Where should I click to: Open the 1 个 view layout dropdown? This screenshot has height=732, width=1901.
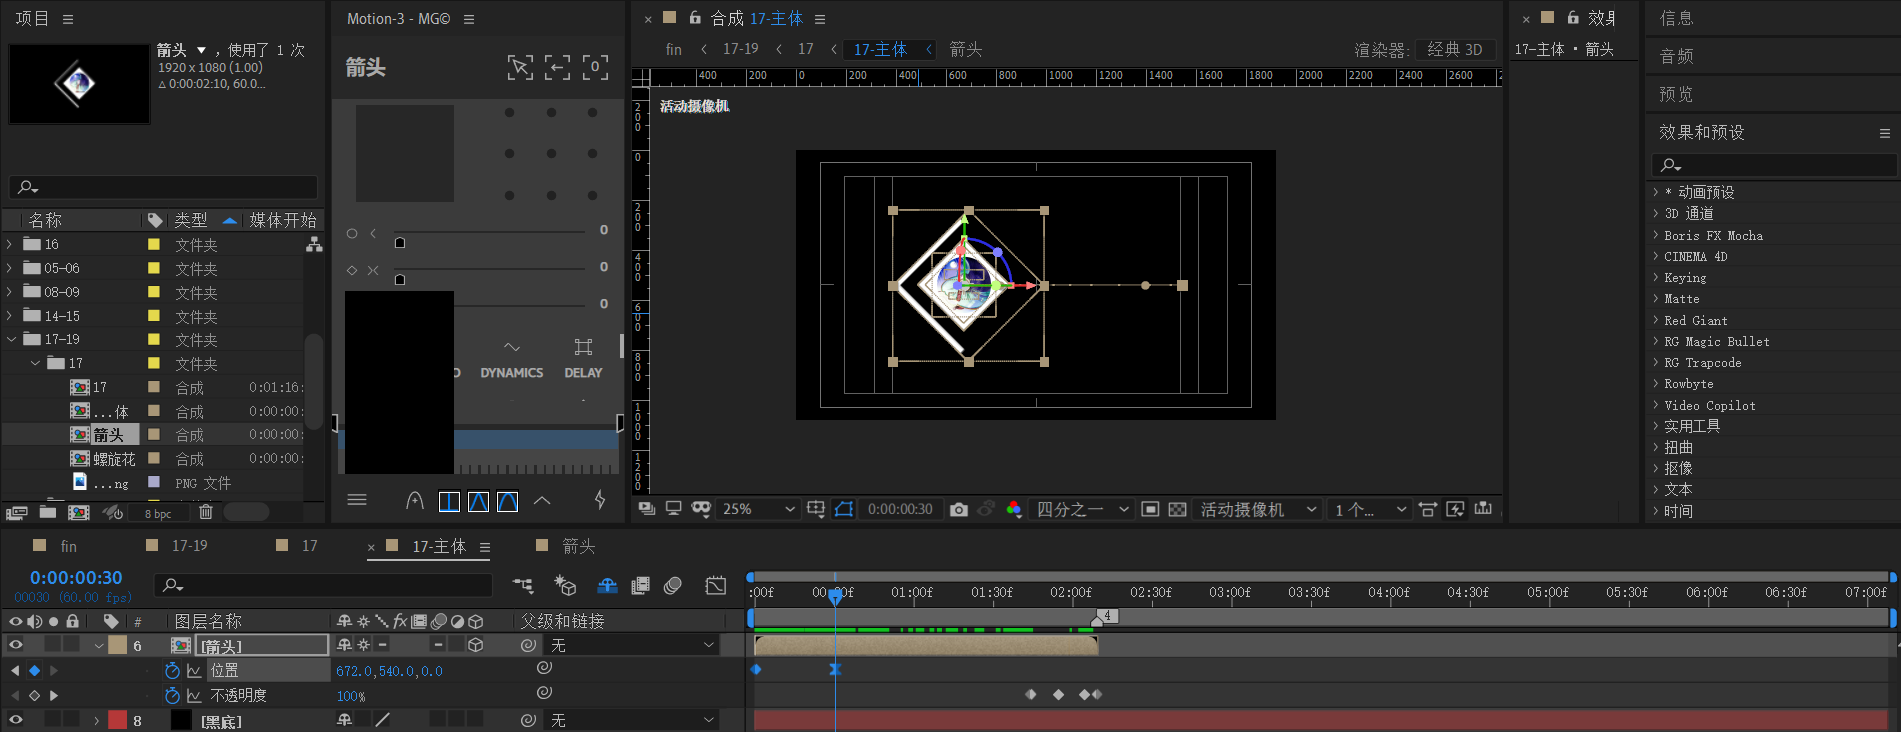coord(1369,509)
